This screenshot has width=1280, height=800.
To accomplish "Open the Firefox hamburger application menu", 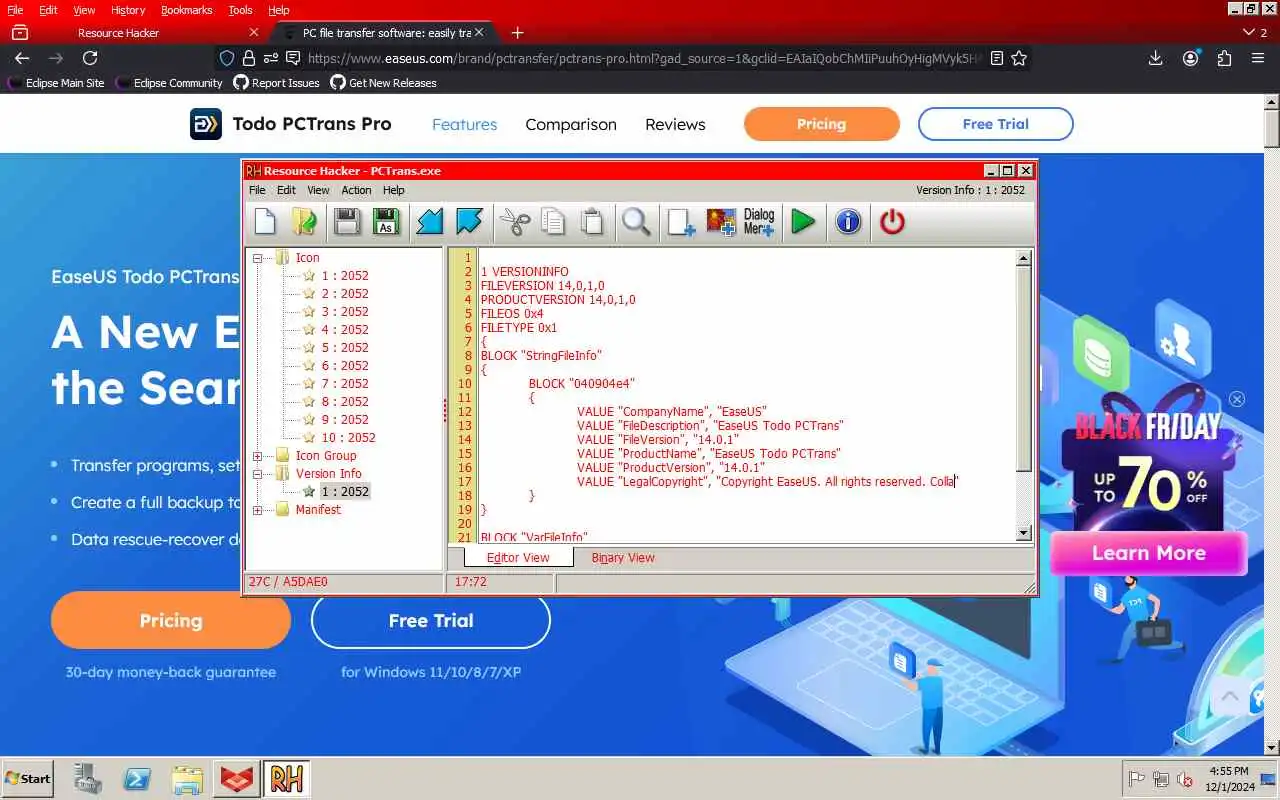I will pyautogui.click(x=1258, y=58).
